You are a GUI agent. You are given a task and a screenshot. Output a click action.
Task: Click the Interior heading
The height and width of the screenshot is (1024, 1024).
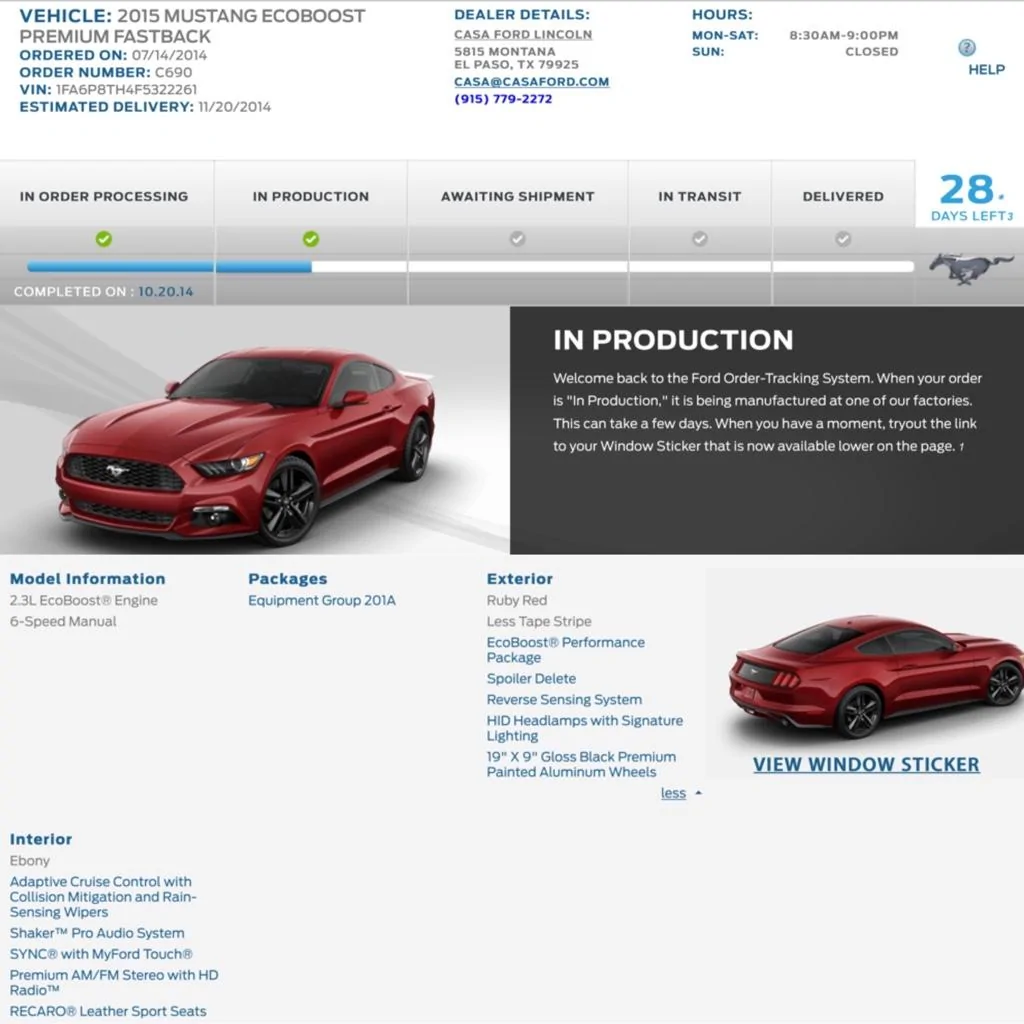(40, 839)
